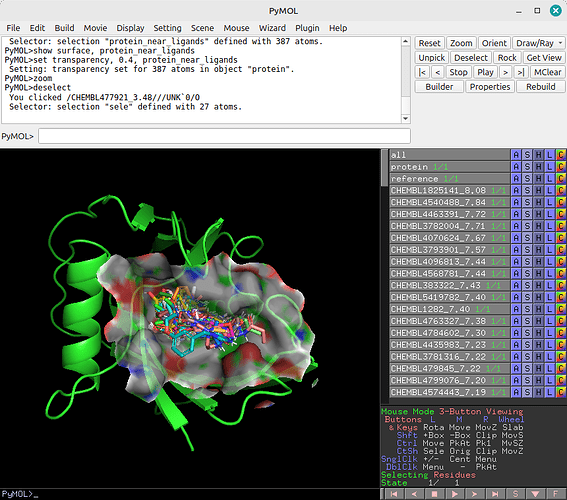Image resolution: width=567 pixels, height=500 pixels.
Task: Open Label menu for CHEMBL4540488_7.84
Action: coord(550,202)
